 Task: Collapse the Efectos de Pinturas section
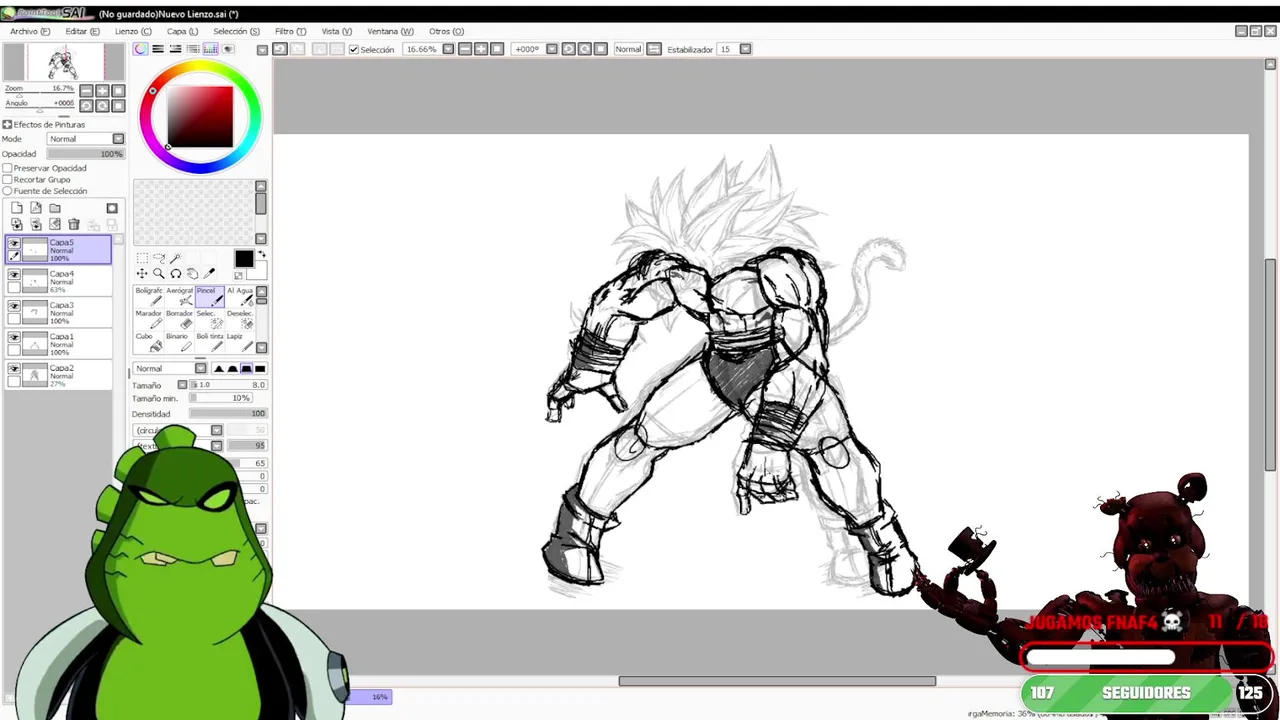coord(7,125)
